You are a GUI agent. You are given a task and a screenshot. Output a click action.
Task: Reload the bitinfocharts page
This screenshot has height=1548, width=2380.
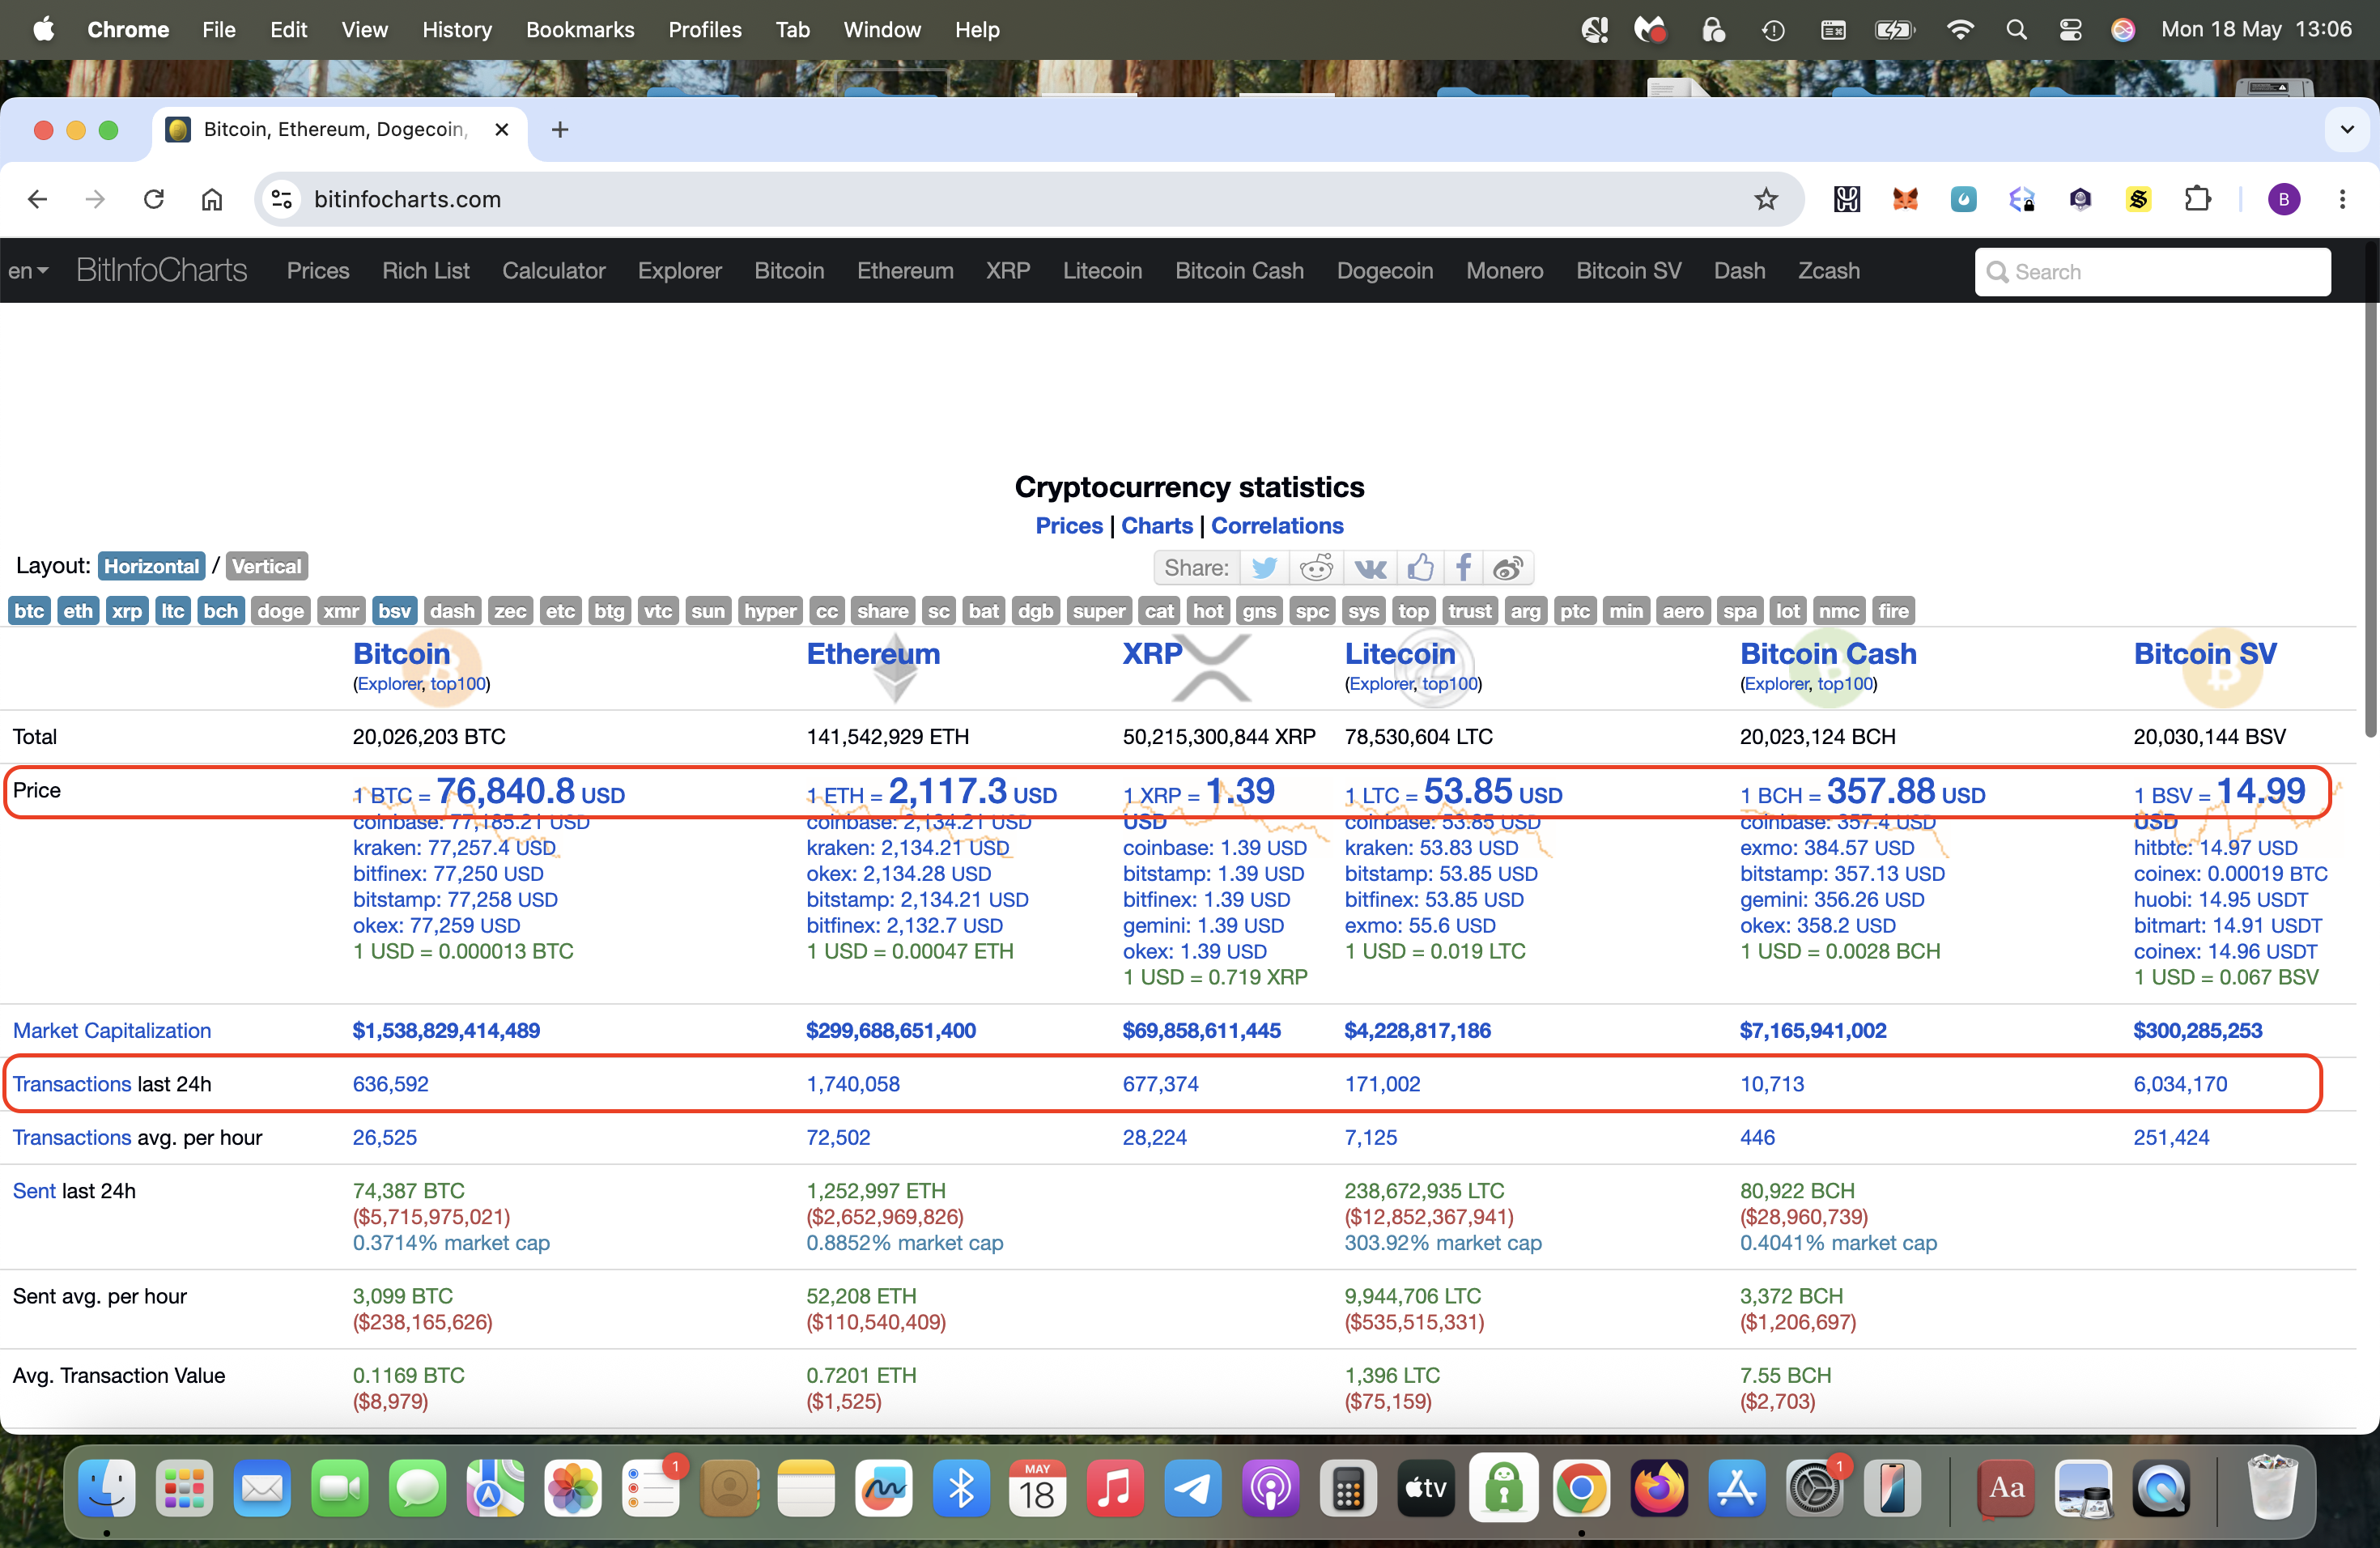click(x=154, y=199)
